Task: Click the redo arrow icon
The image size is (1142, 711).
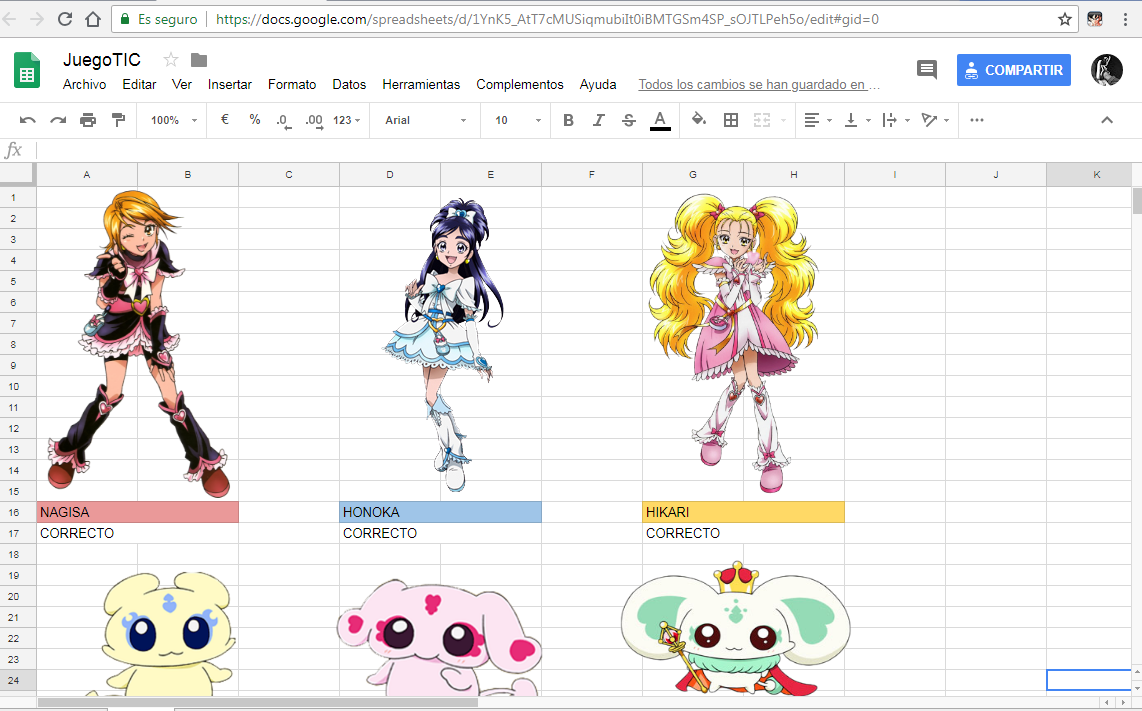Action: point(58,120)
